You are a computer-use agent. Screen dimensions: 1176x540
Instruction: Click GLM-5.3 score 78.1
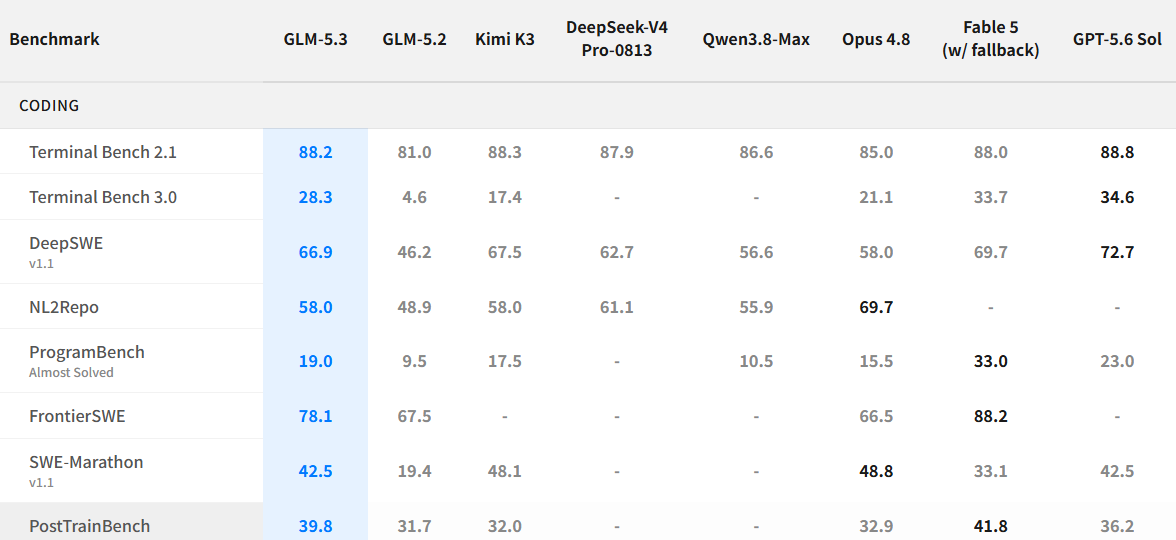pyautogui.click(x=315, y=416)
